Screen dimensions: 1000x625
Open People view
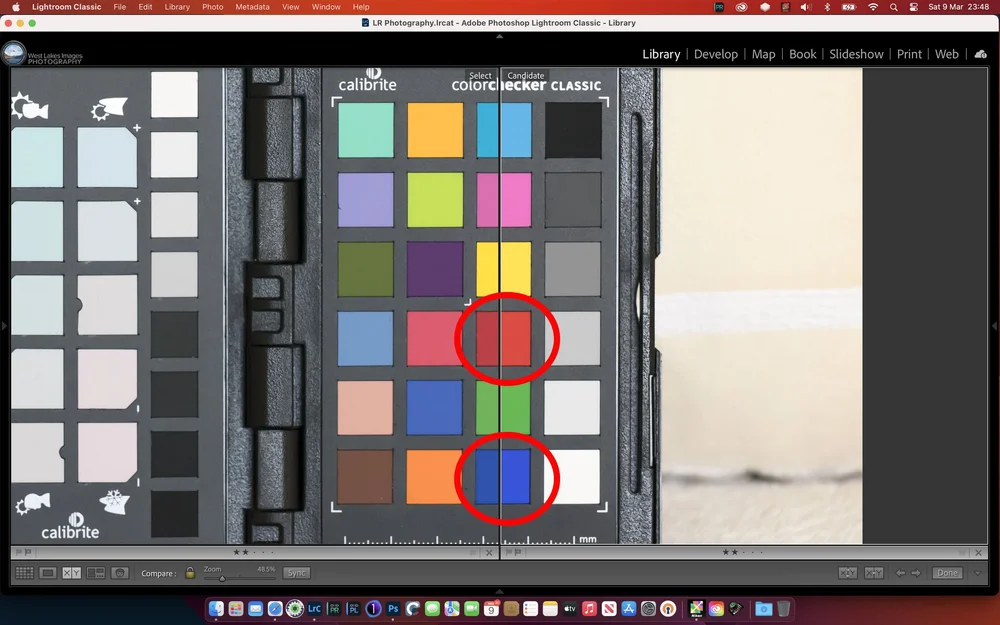click(x=120, y=573)
